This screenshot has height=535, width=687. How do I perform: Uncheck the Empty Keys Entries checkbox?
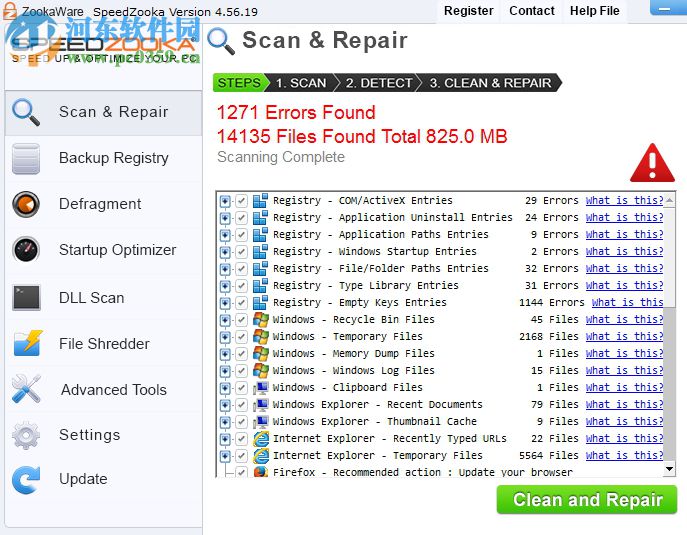pos(241,303)
